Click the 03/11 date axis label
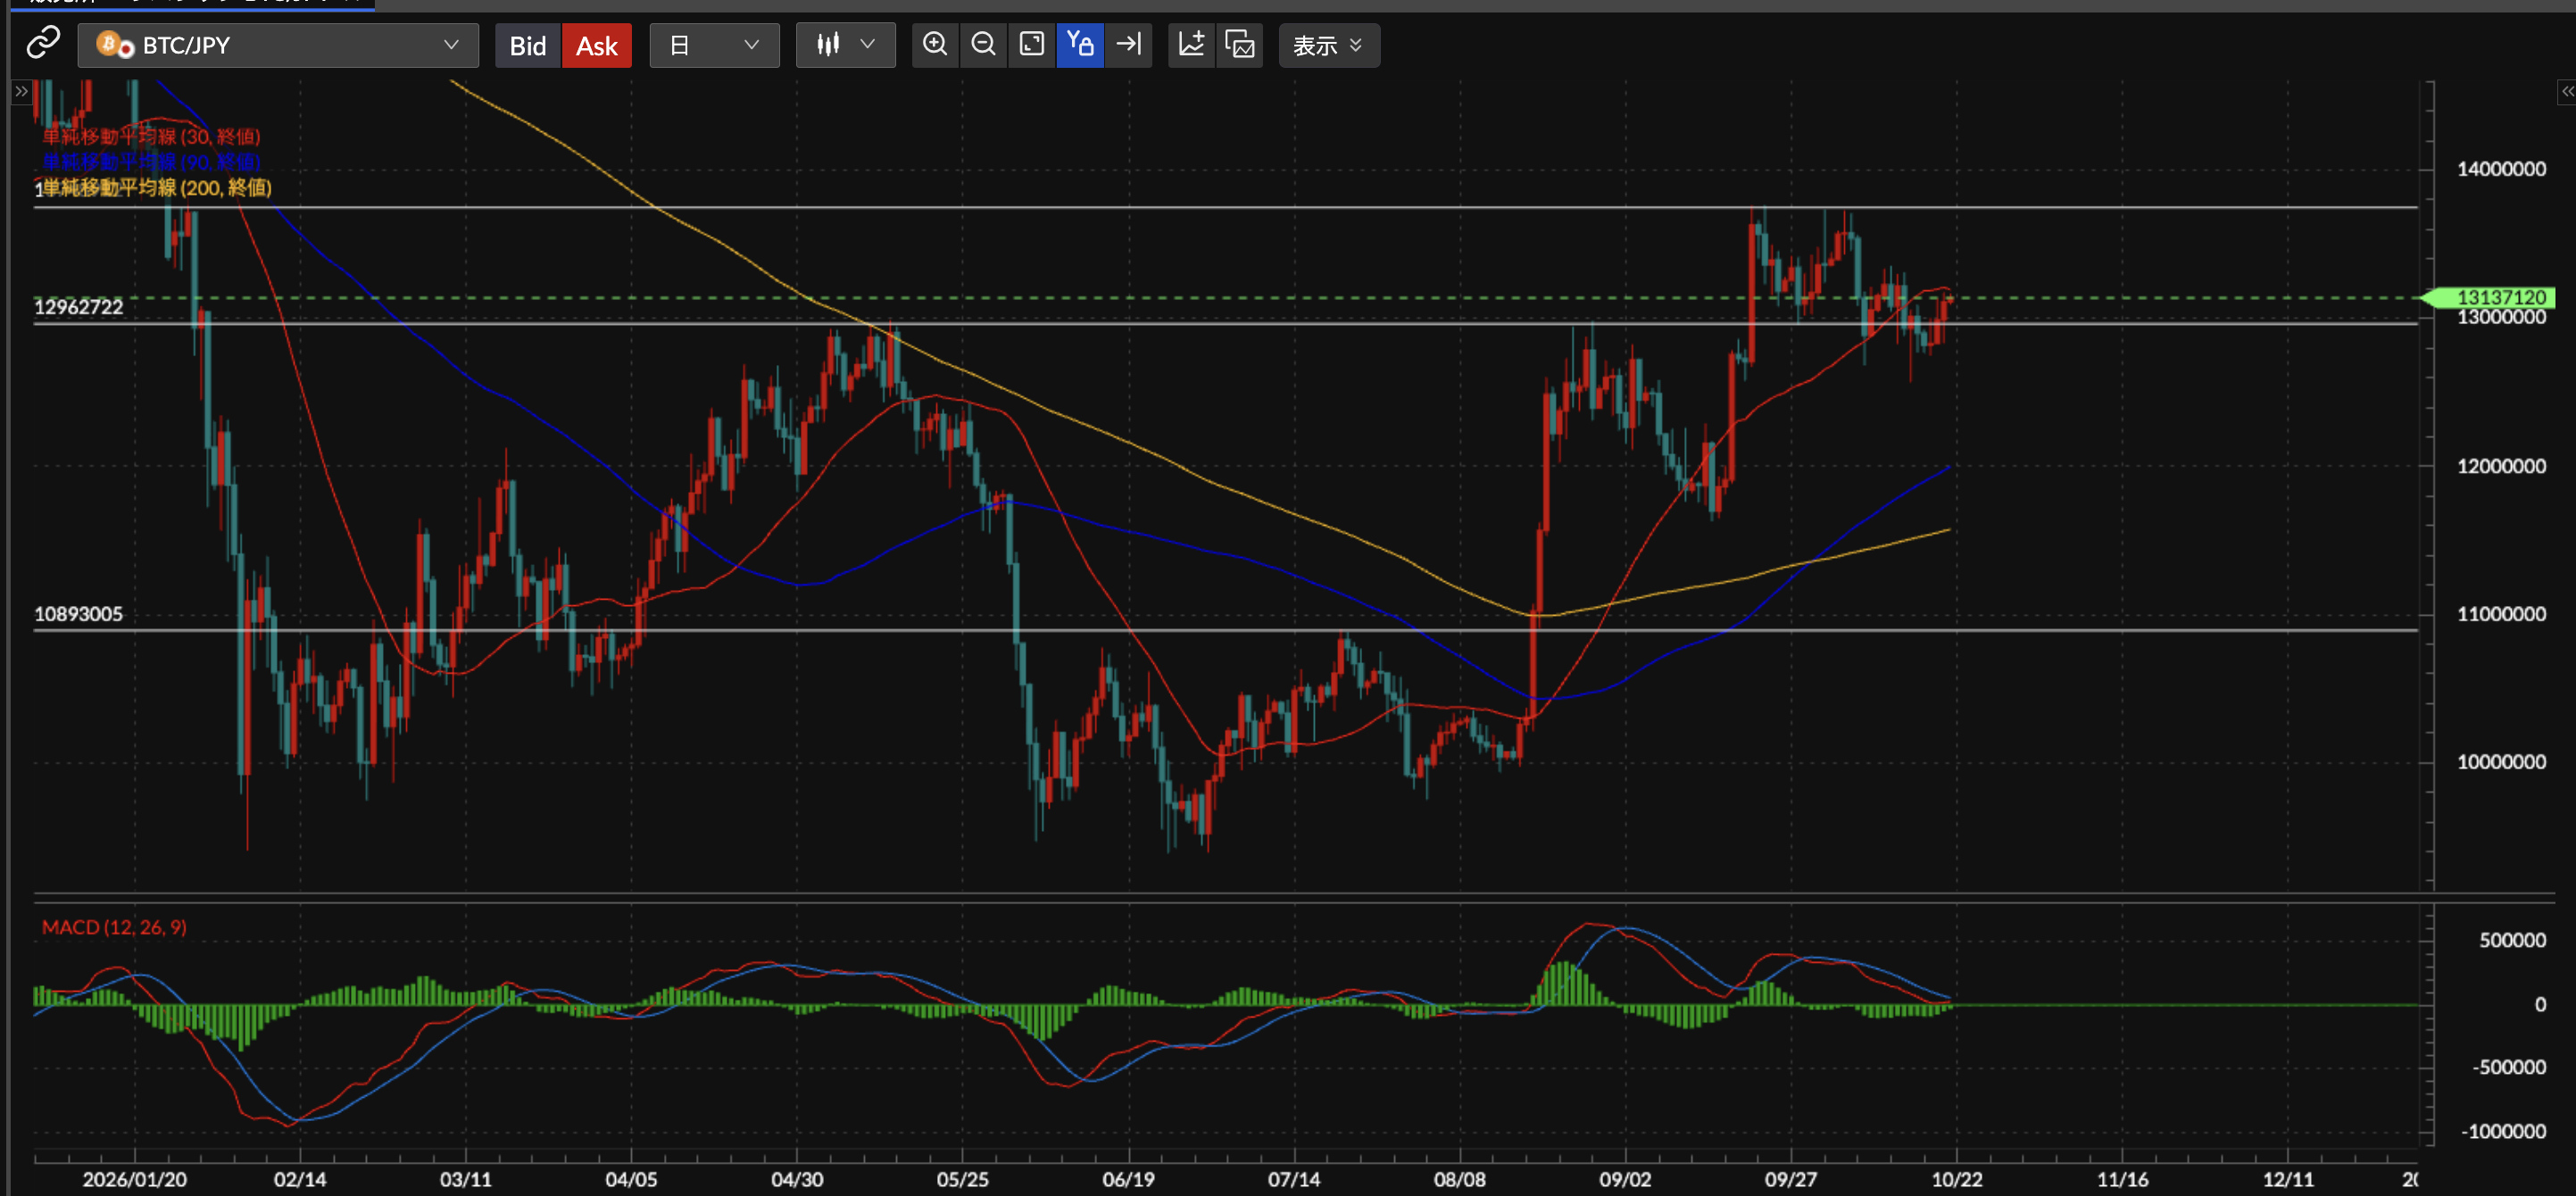This screenshot has height=1196, width=2576. click(x=466, y=1179)
